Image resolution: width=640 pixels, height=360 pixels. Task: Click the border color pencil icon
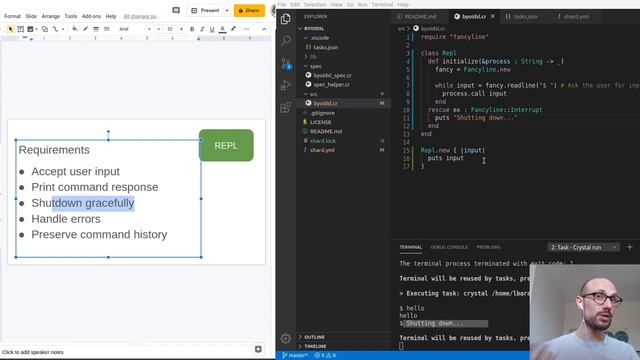(x=85, y=29)
